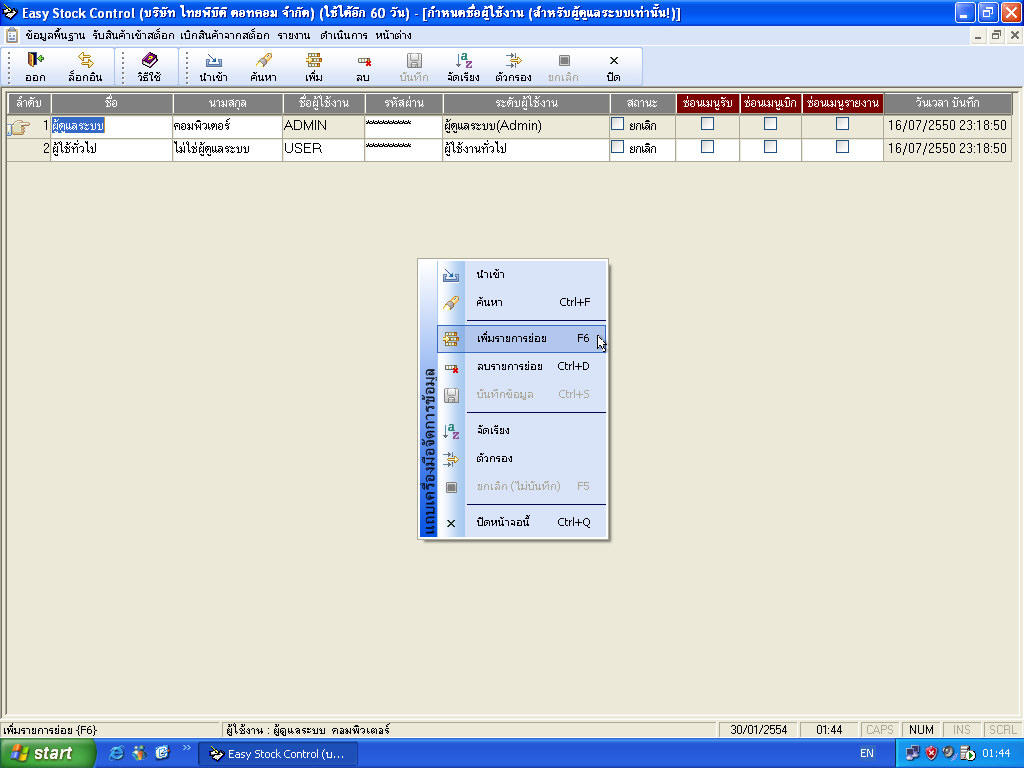The width and height of the screenshot is (1024, 768).
Task: Click the ค้นหา (Search) toolbar icon
Action: point(264,67)
